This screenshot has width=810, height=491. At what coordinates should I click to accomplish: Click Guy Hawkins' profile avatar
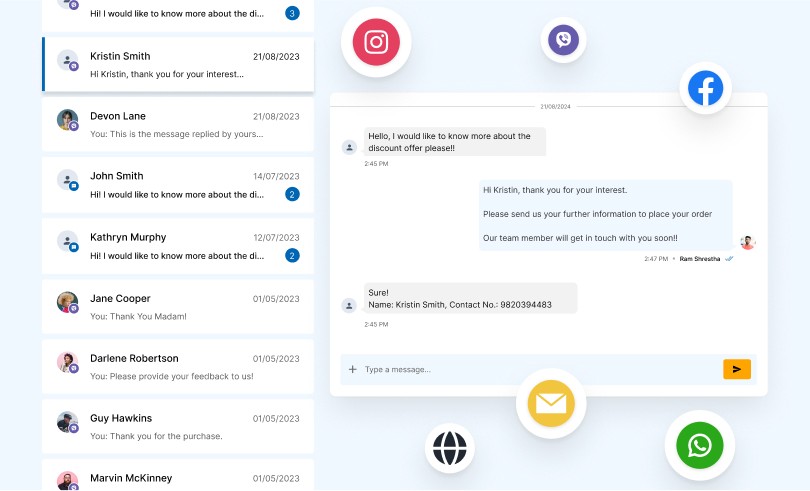coord(67,422)
